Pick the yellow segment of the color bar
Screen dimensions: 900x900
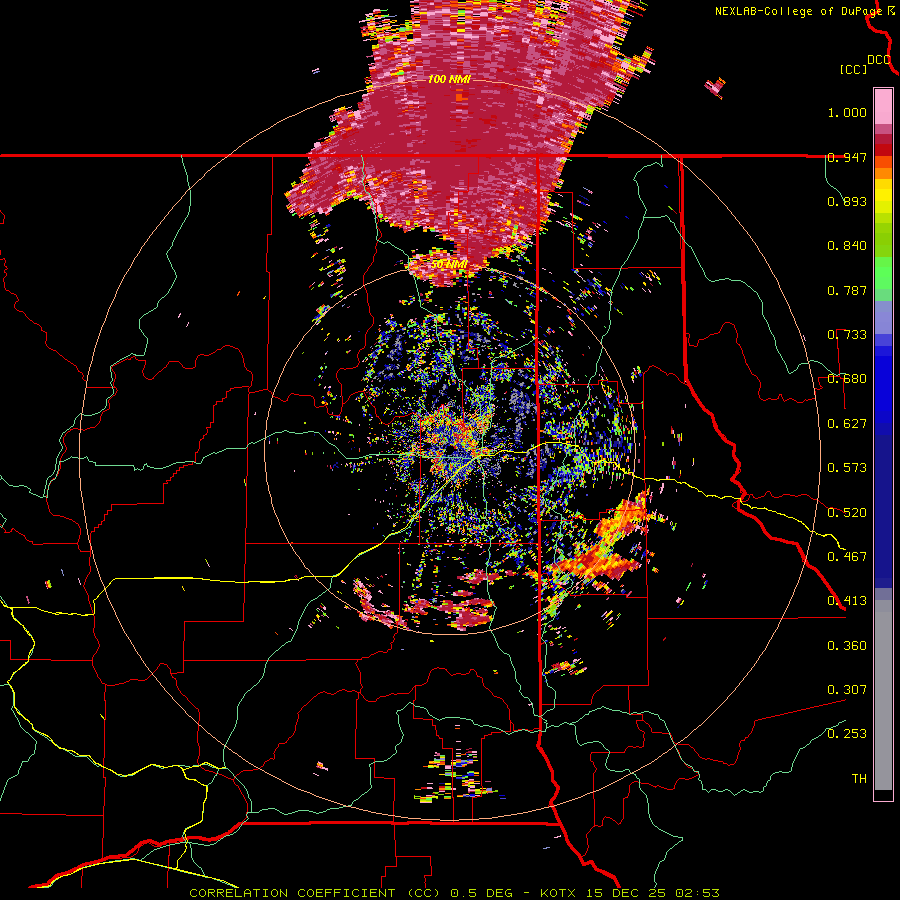pyautogui.click(x=883, y=195)
